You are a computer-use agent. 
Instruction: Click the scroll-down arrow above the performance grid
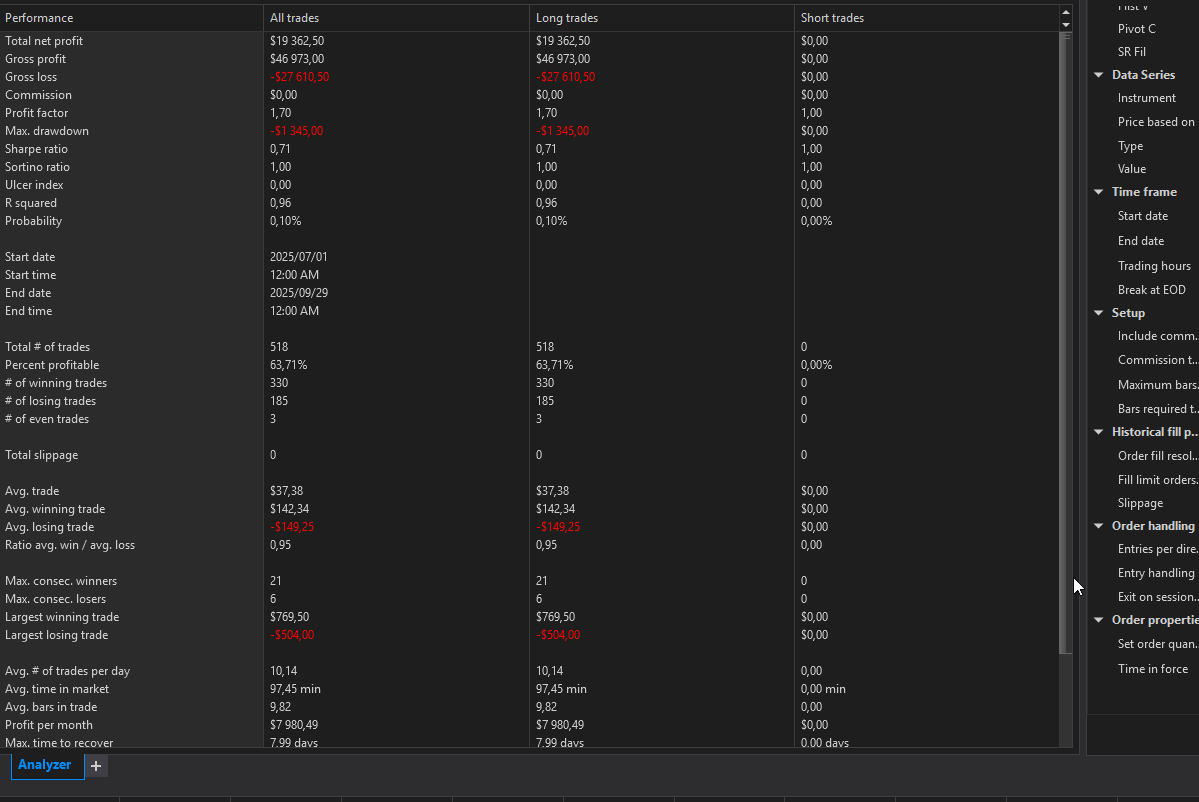tap(1065, 25)
